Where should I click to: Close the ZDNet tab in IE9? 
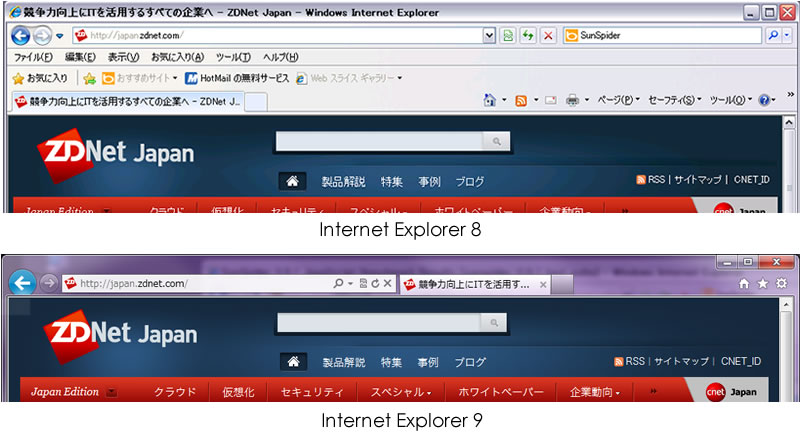pyautogui.click(x=543, y=284)
